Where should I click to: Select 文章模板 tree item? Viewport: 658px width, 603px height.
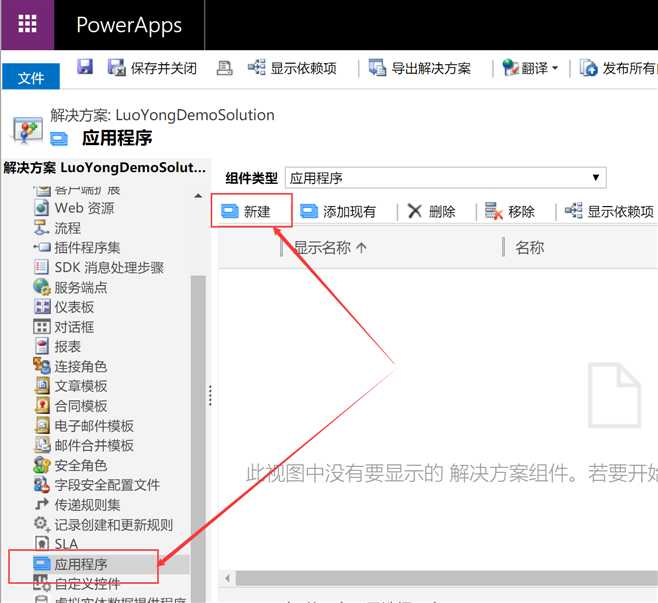(x=70, y=386)
